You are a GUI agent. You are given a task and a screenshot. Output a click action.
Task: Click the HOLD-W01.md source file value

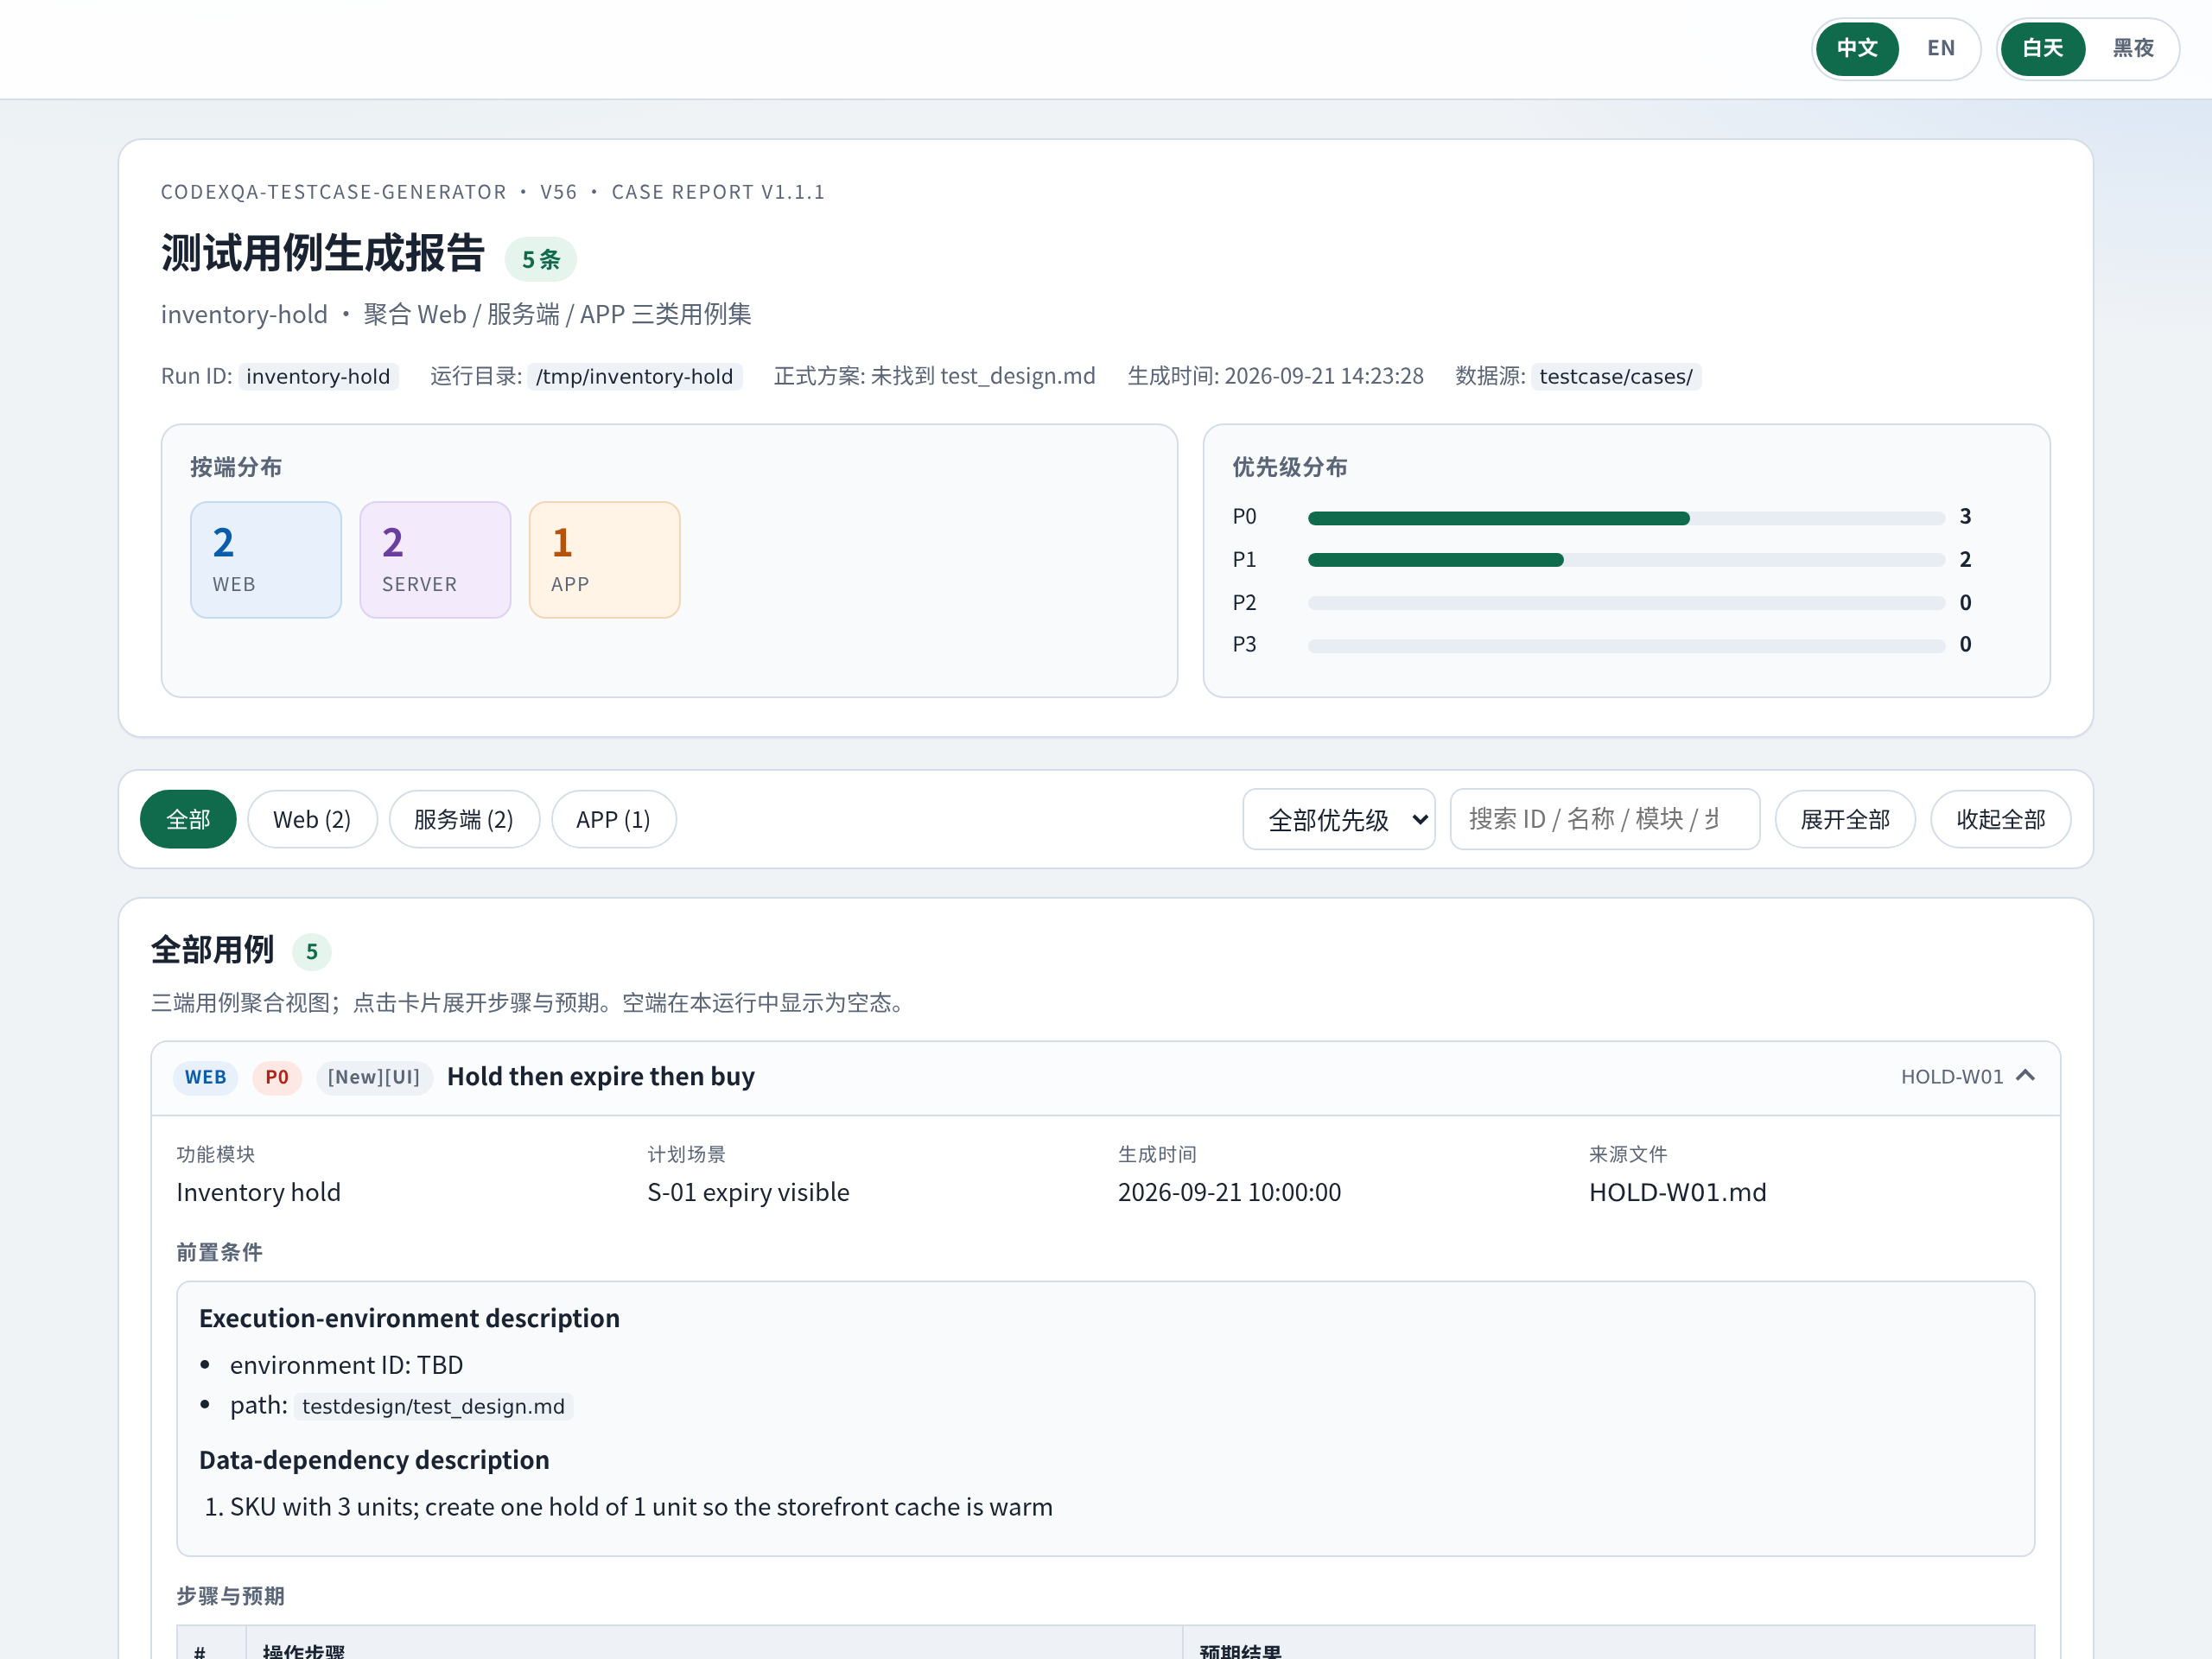pyautogui.click(x=1677, y=1192)
